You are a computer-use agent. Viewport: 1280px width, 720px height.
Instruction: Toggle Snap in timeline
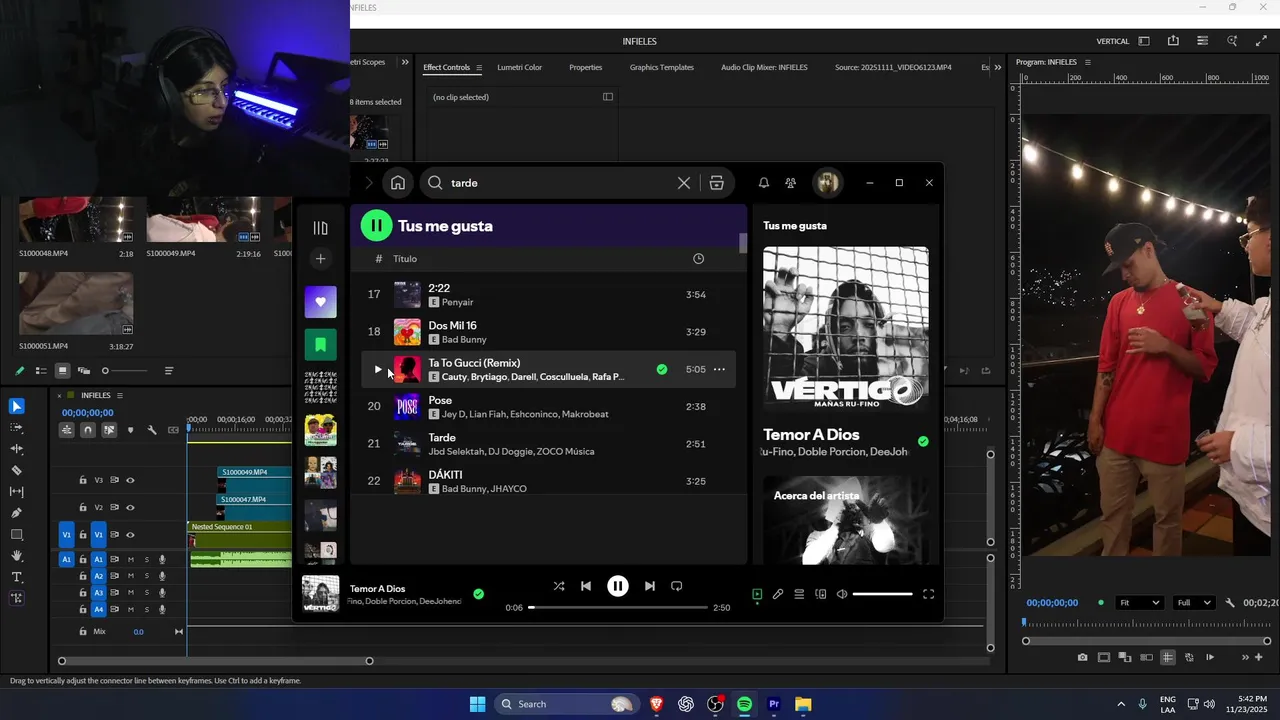click(x=88, y=430)
